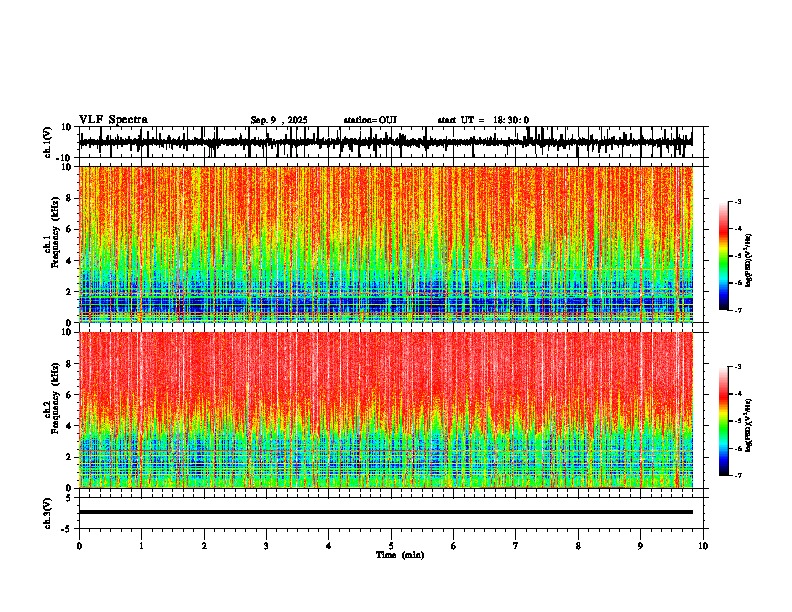This screenshot has width=792, height=612.
Task: Click the "ch.3(V)" axis label
Action: tap(48, 514)
